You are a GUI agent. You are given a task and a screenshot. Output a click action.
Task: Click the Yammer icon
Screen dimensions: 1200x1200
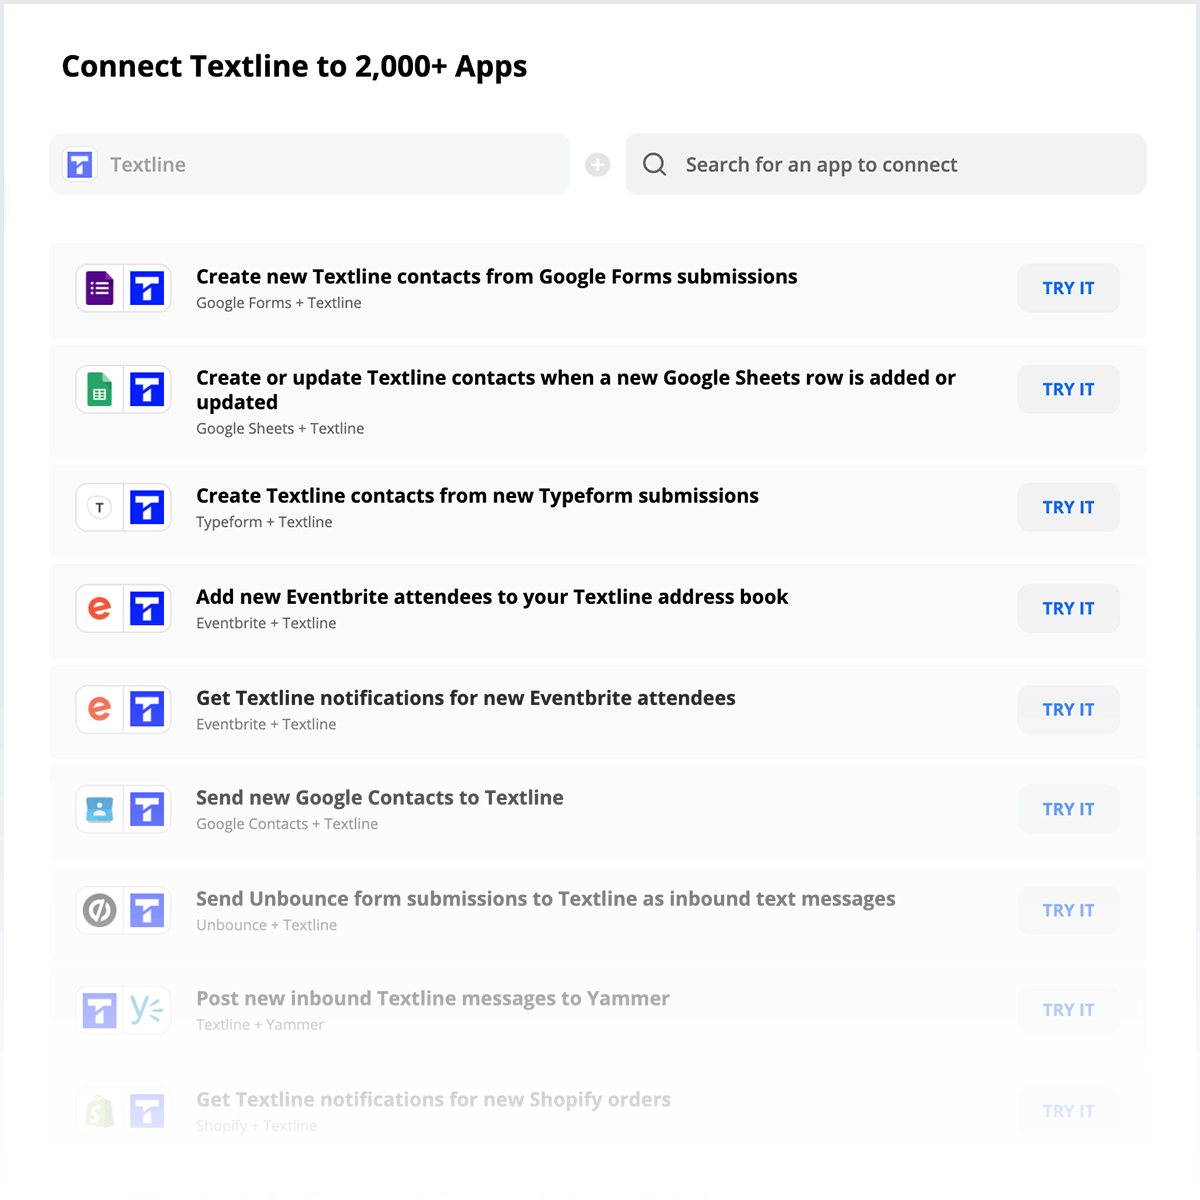tap(147, 1010)
